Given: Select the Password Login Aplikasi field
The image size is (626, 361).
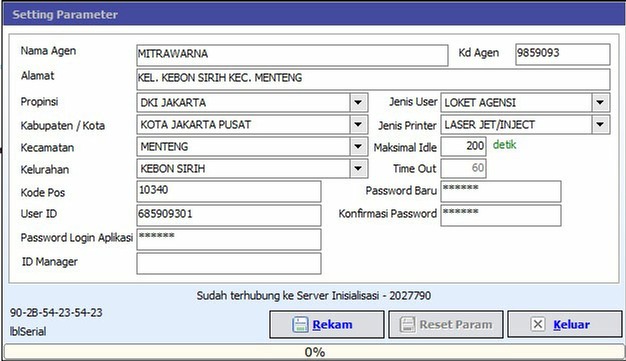Looking at the screenshot, I should [x=229, y=239].
